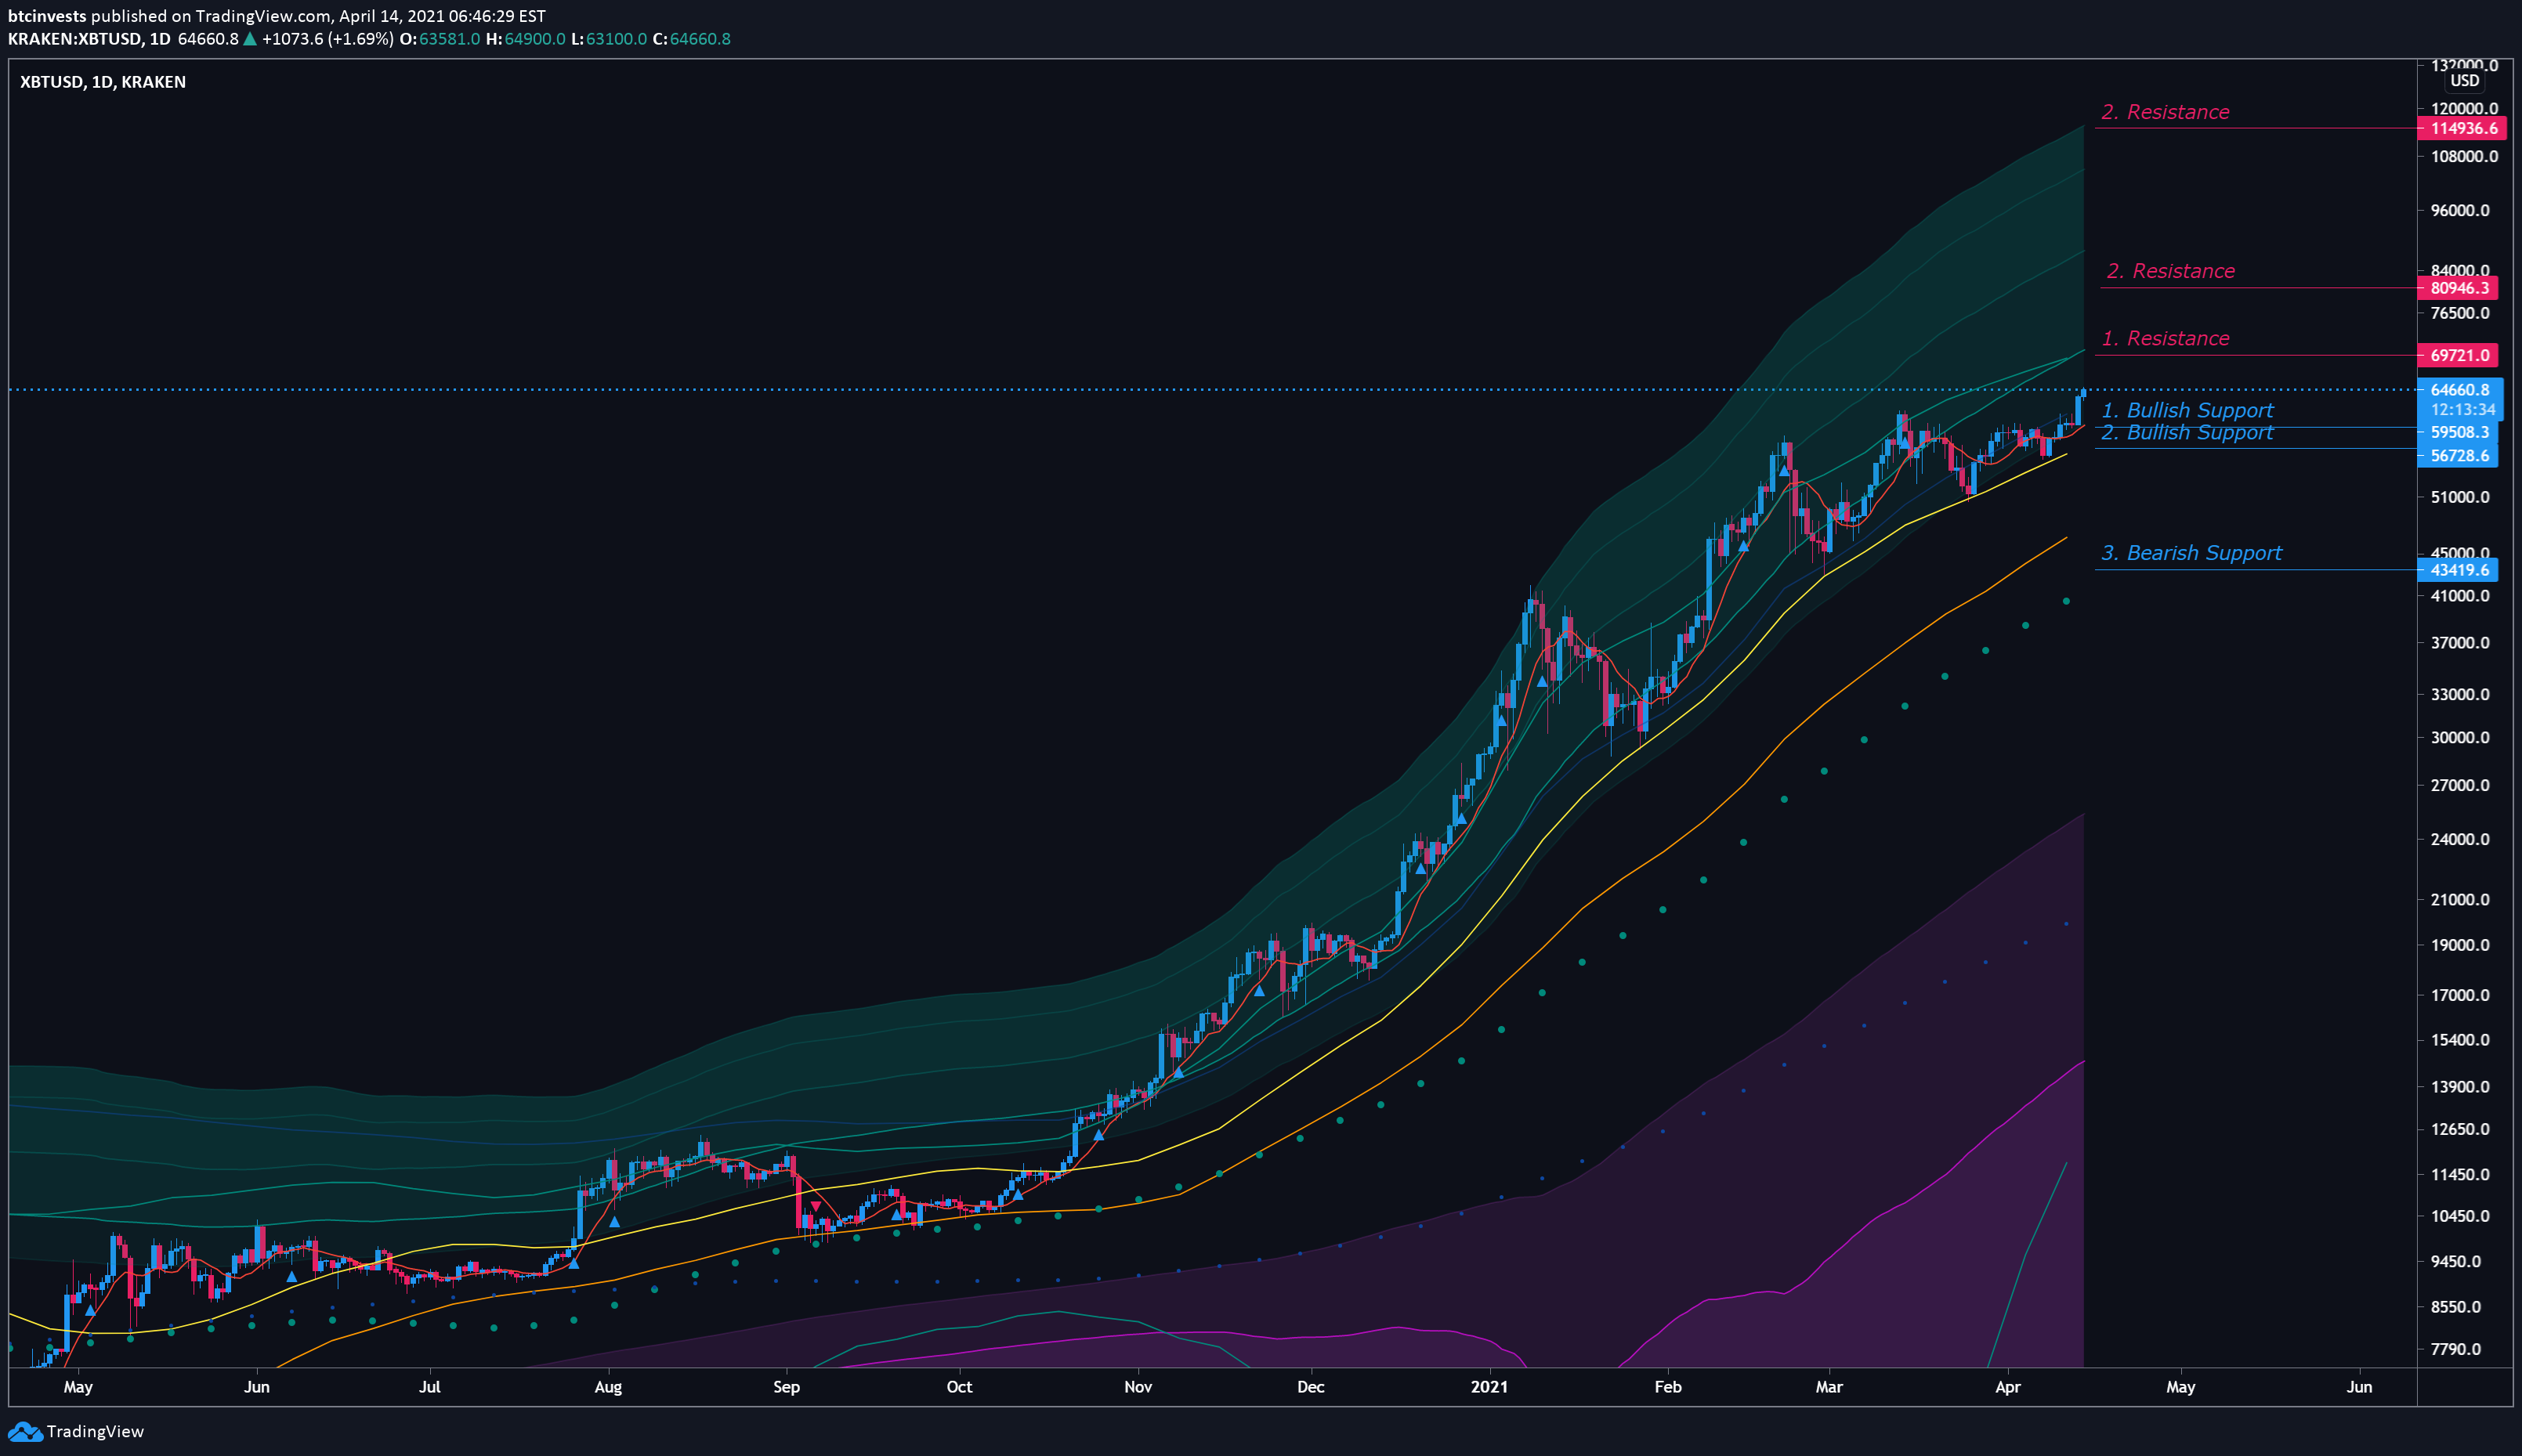
Task: Select the 69721.0 red price tag
Action: coord(2459,355)
